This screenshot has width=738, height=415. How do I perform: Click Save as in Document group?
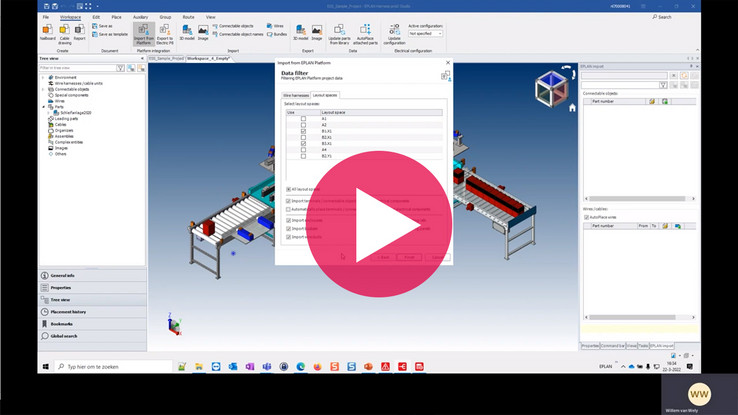coord(103,26)
